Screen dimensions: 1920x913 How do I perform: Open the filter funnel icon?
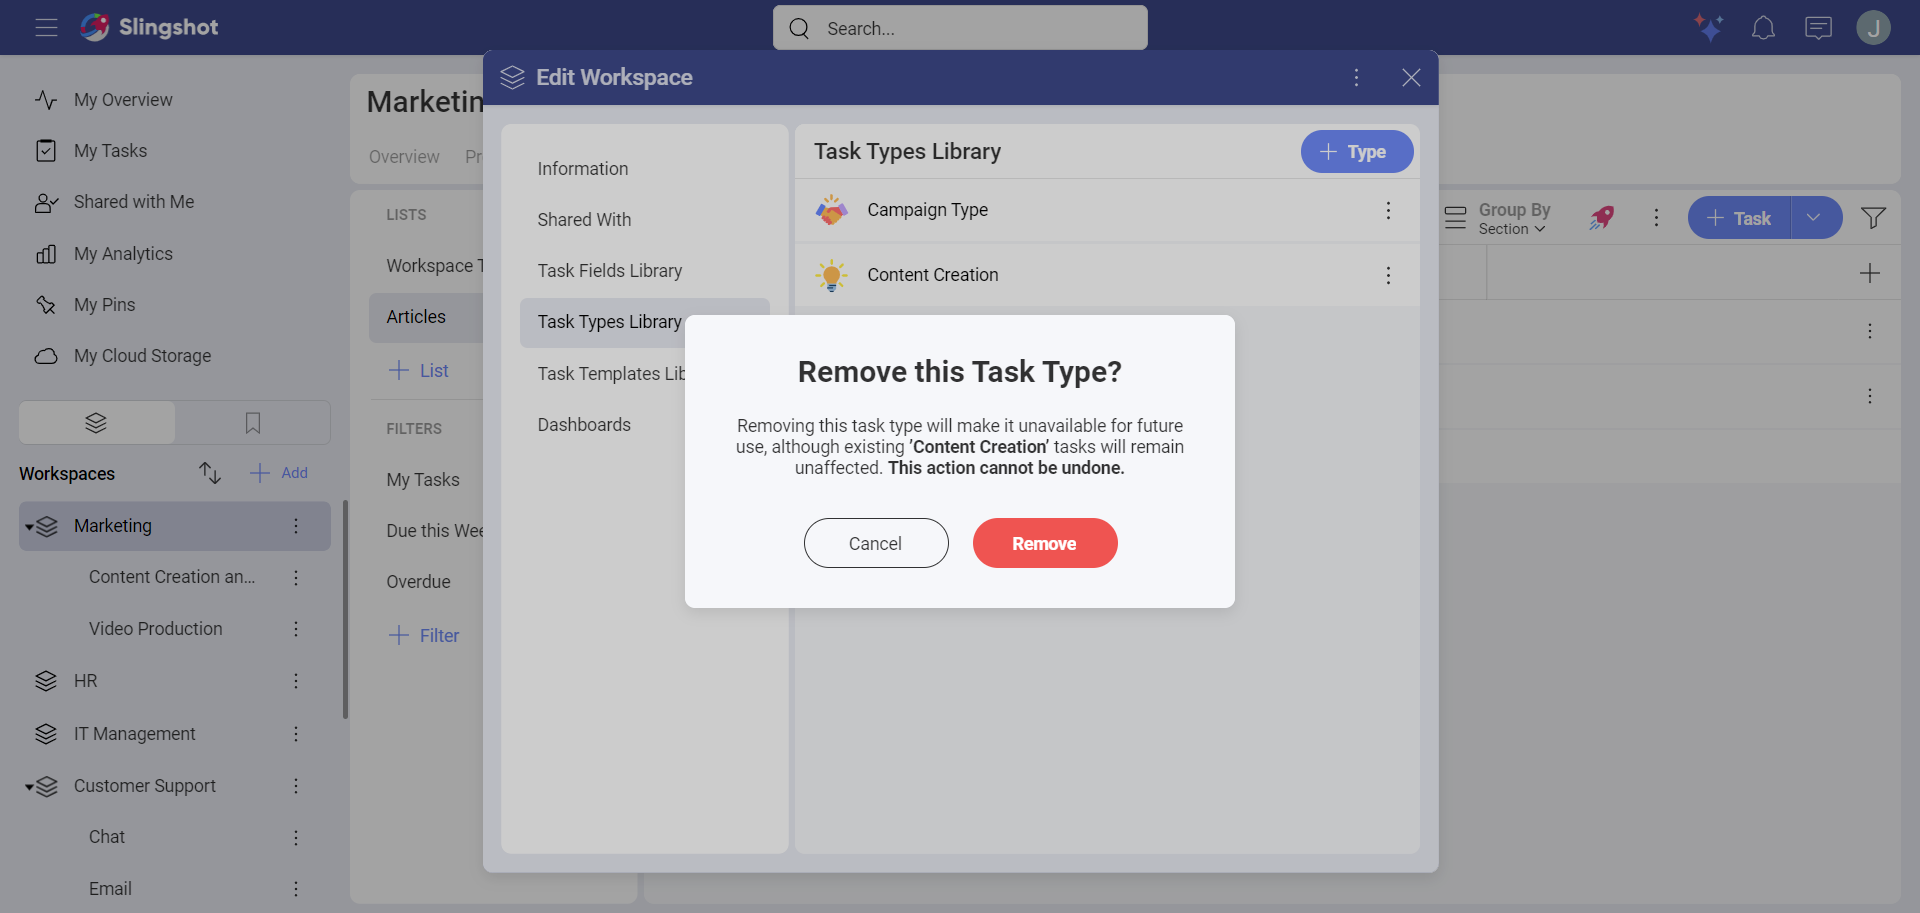point(1873,218)
